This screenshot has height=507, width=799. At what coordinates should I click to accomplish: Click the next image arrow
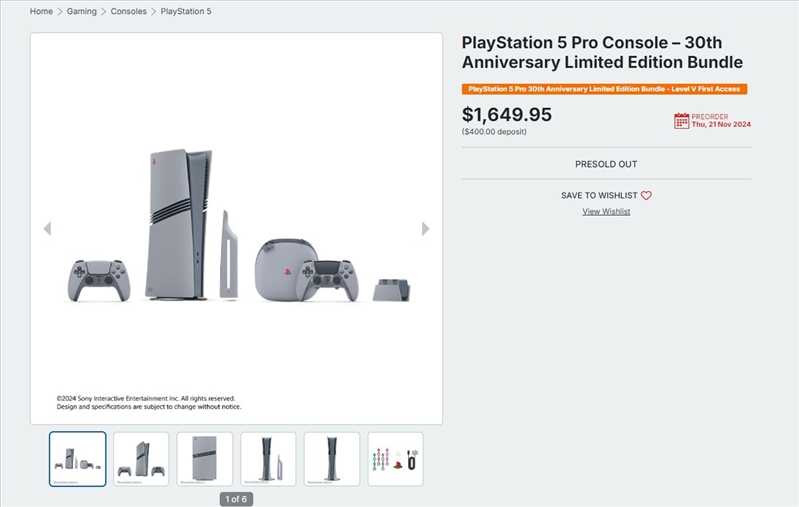[x=426, y=229]
